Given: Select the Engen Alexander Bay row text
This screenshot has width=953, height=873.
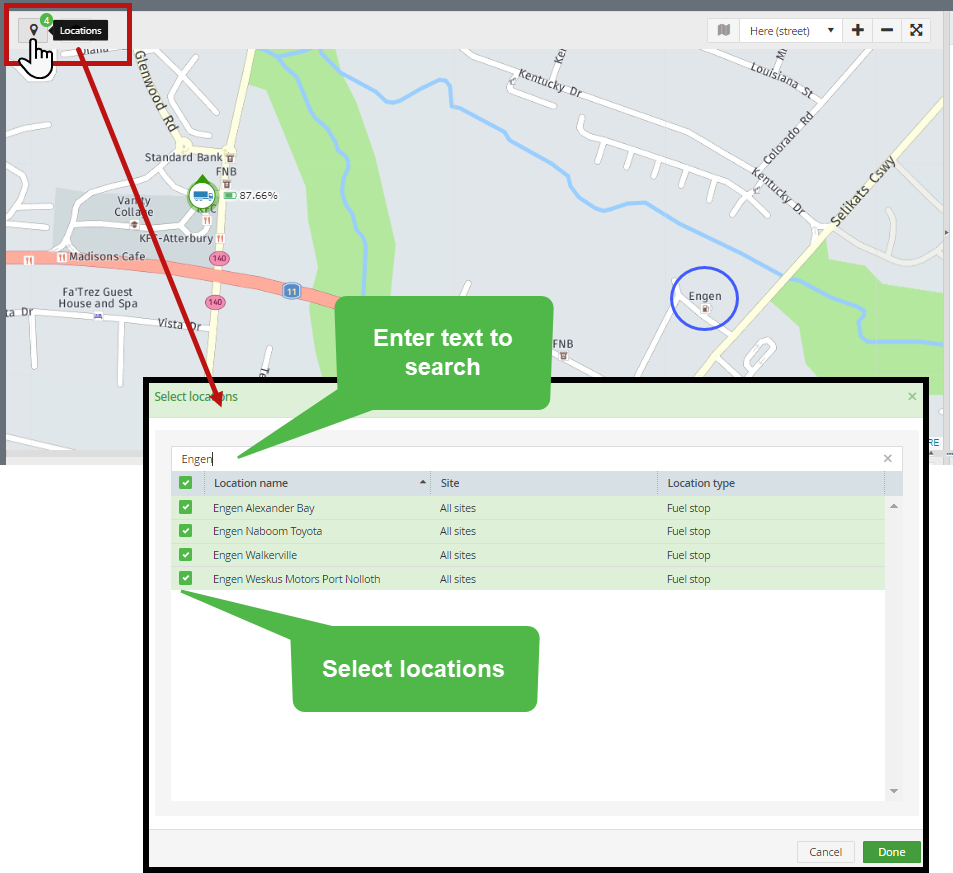Looking at the screenshot, I should [264, 508].
